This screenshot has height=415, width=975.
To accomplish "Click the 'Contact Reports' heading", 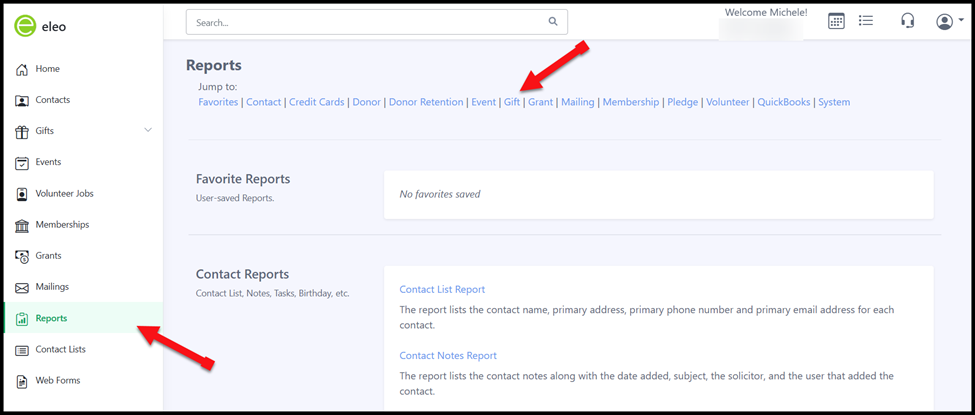I will click(243, 274).
